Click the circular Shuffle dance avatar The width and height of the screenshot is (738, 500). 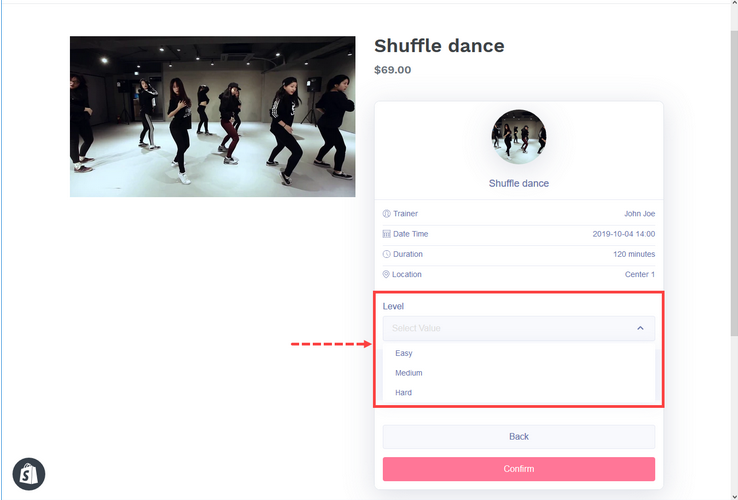pyautogui.click(x=519, y=137)
